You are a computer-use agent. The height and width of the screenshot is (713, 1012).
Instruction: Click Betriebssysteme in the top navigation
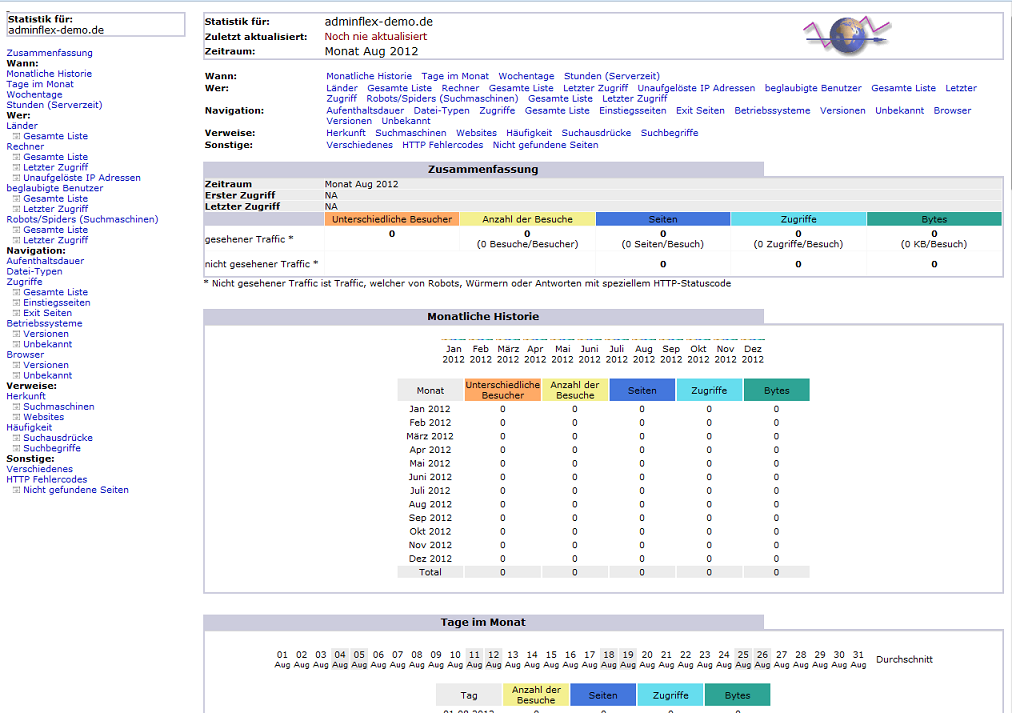[772, 110]
